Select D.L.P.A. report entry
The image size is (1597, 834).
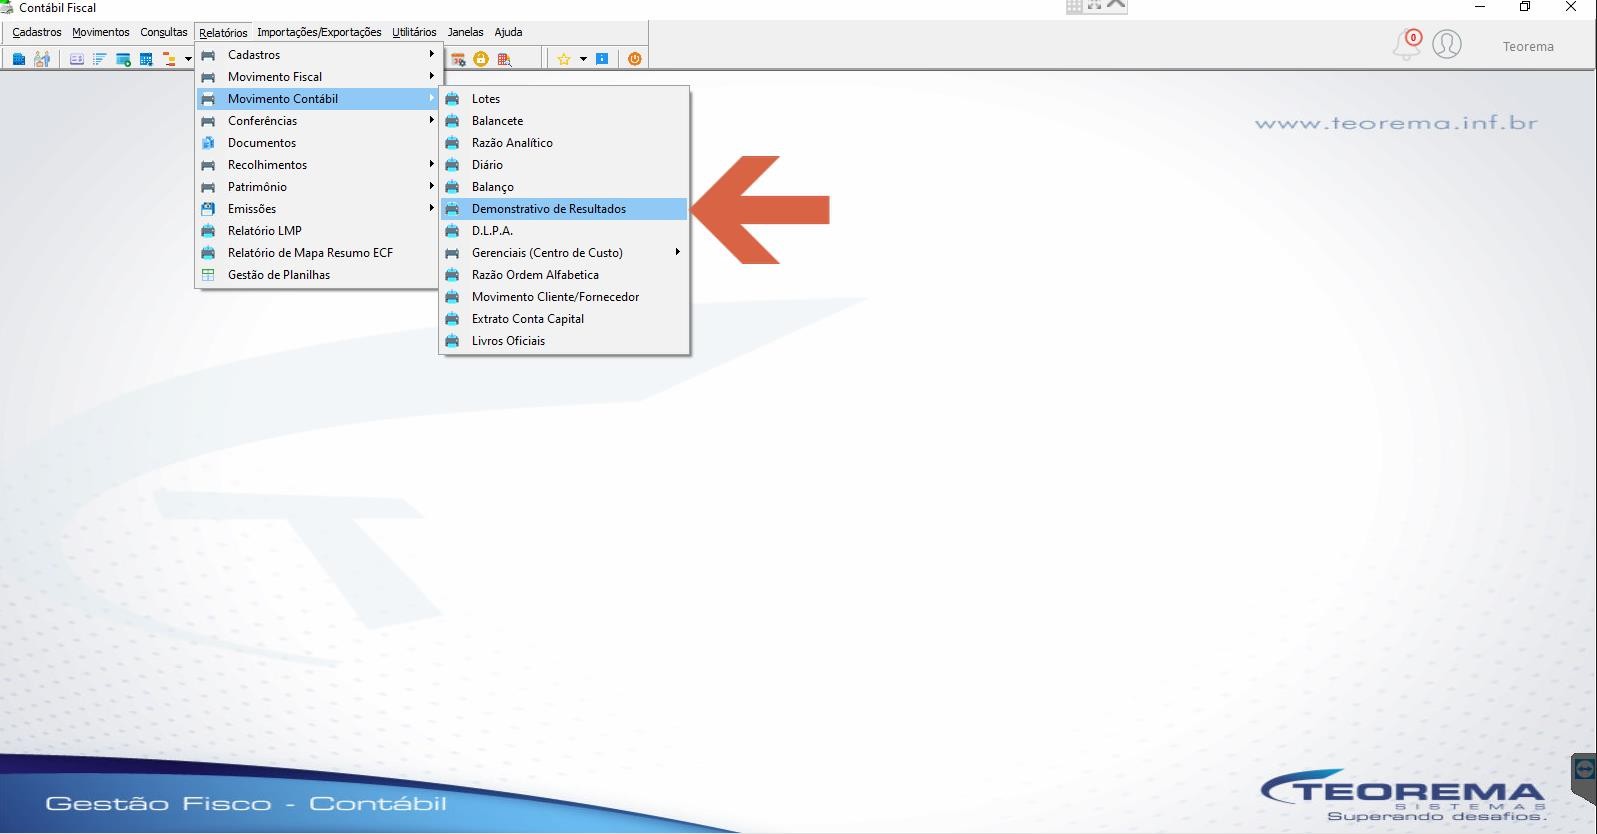(x=564, y=231)
